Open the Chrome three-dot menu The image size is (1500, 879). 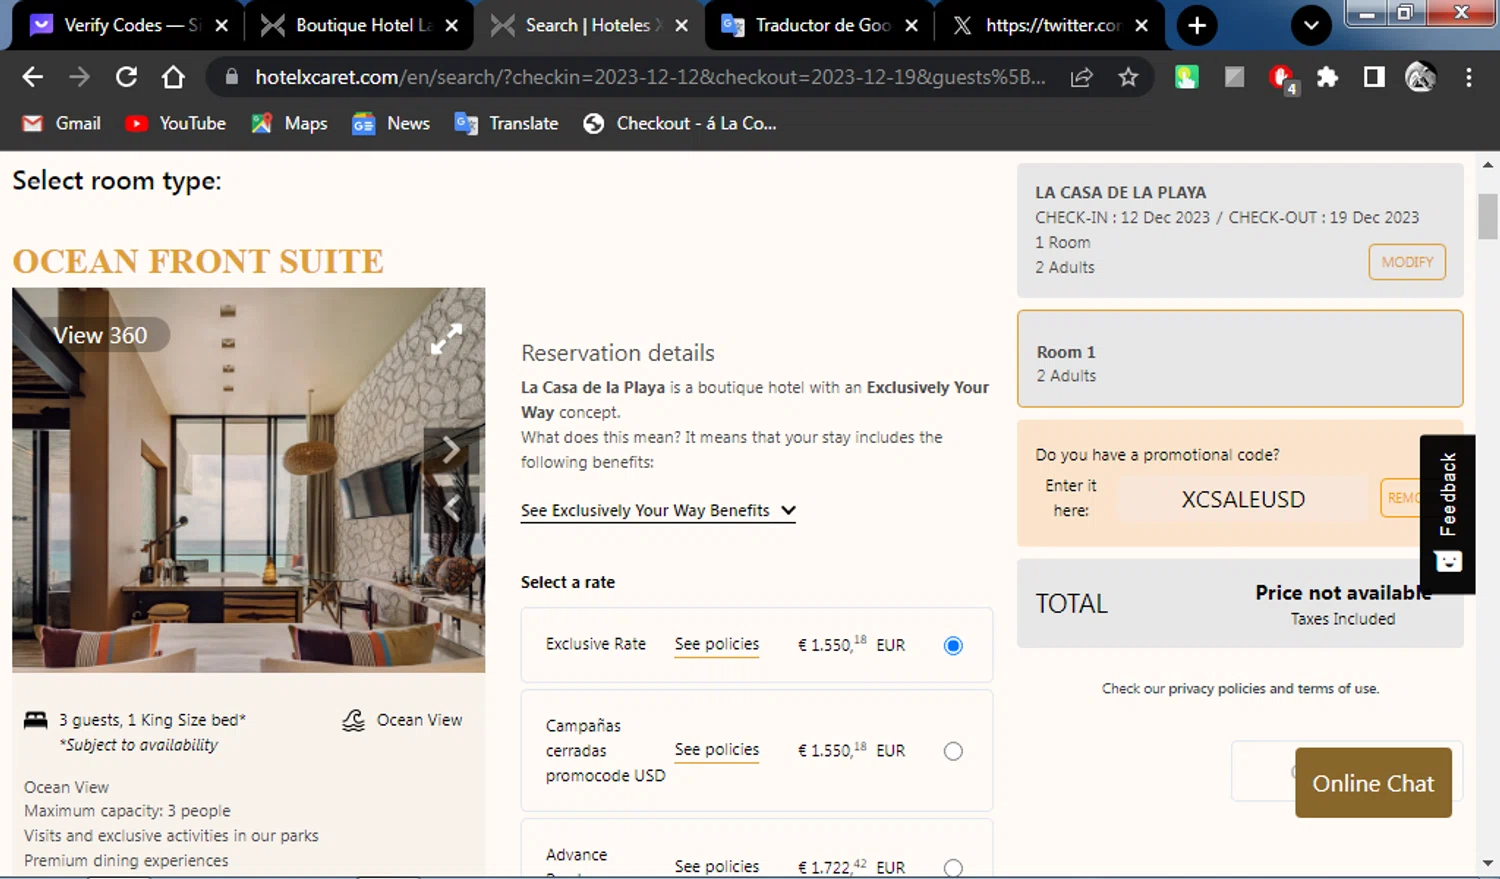(1468, 77)
